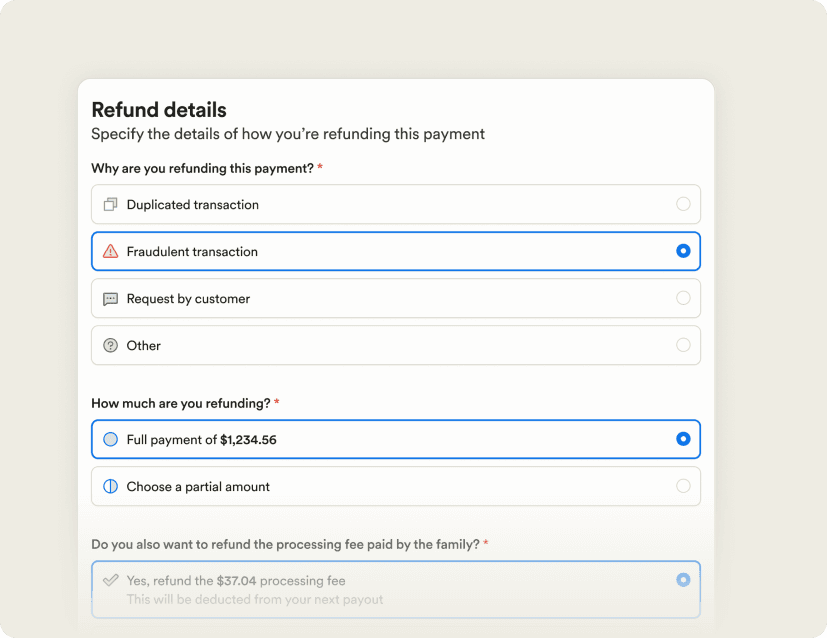Viewport: 827px width, 638px height.
Task: Click the duplicated transaction copy icon
Action: tap(112, 204)
